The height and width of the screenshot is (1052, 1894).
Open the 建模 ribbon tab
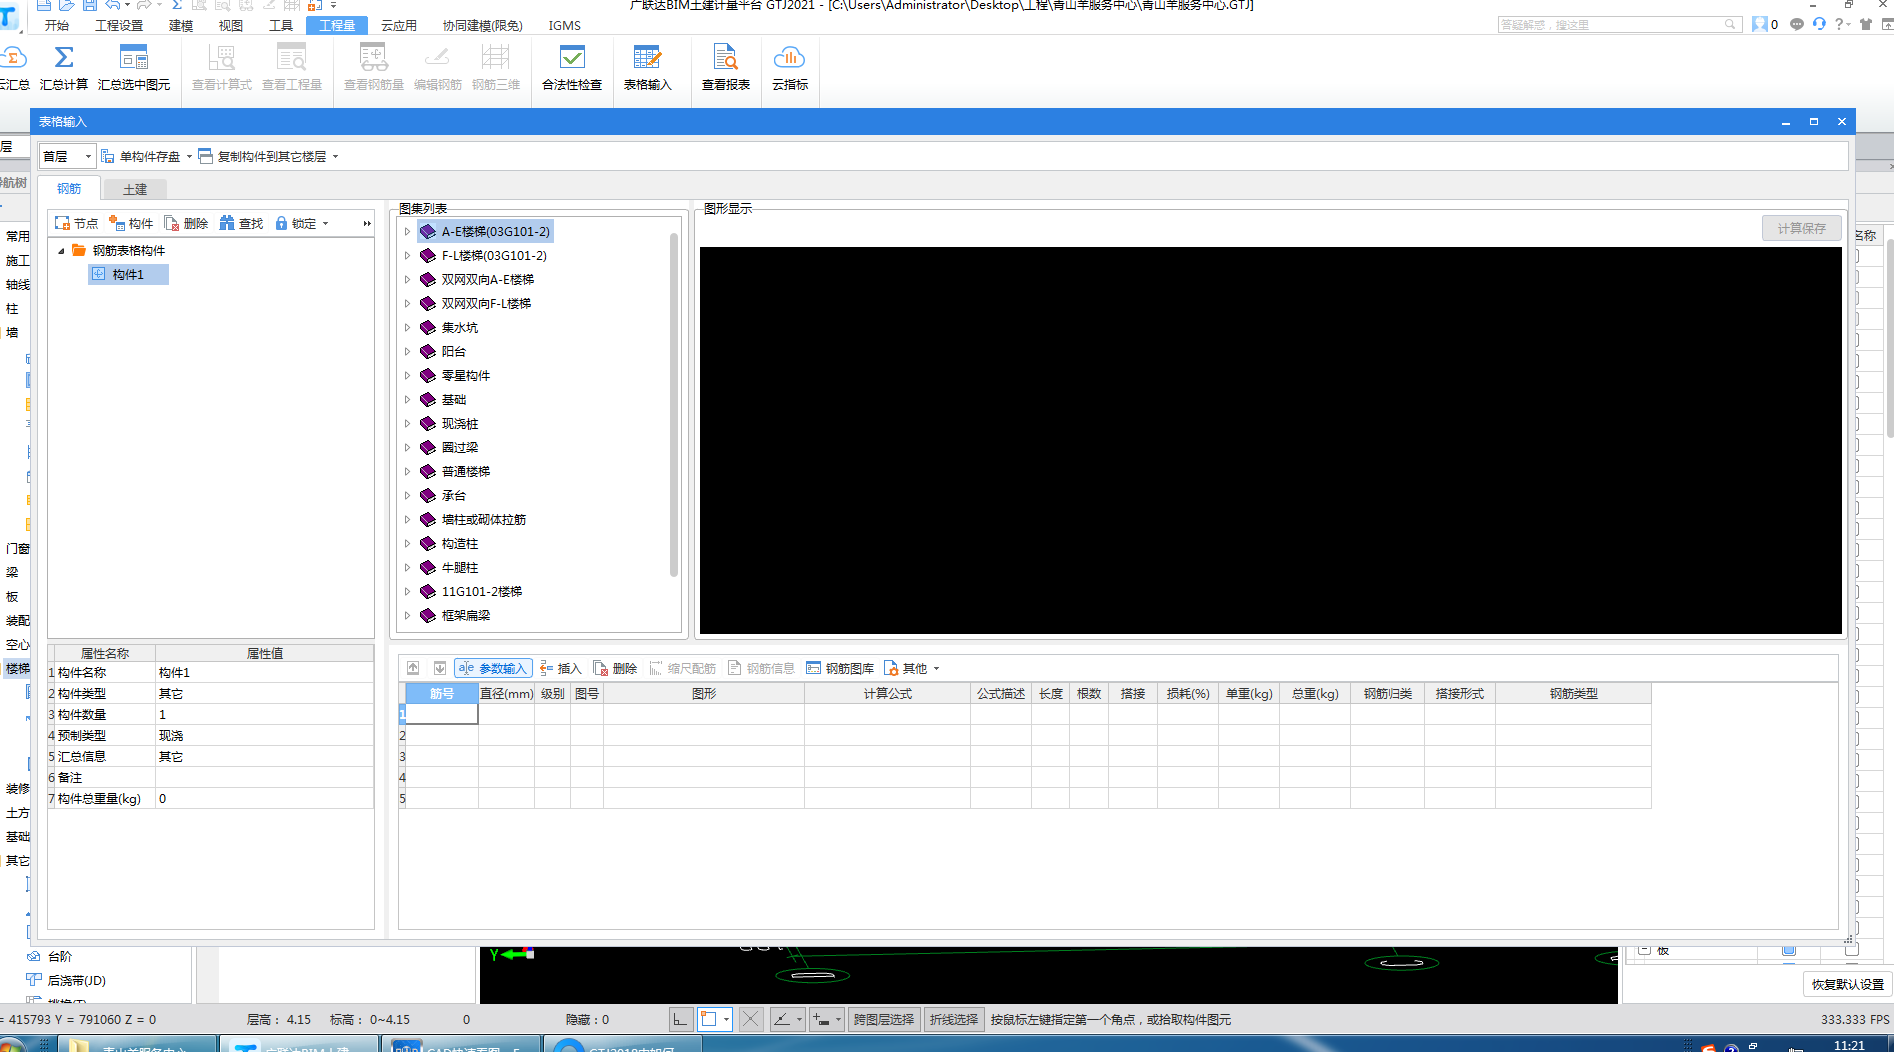pyautogui.click(x=181, y=25)
